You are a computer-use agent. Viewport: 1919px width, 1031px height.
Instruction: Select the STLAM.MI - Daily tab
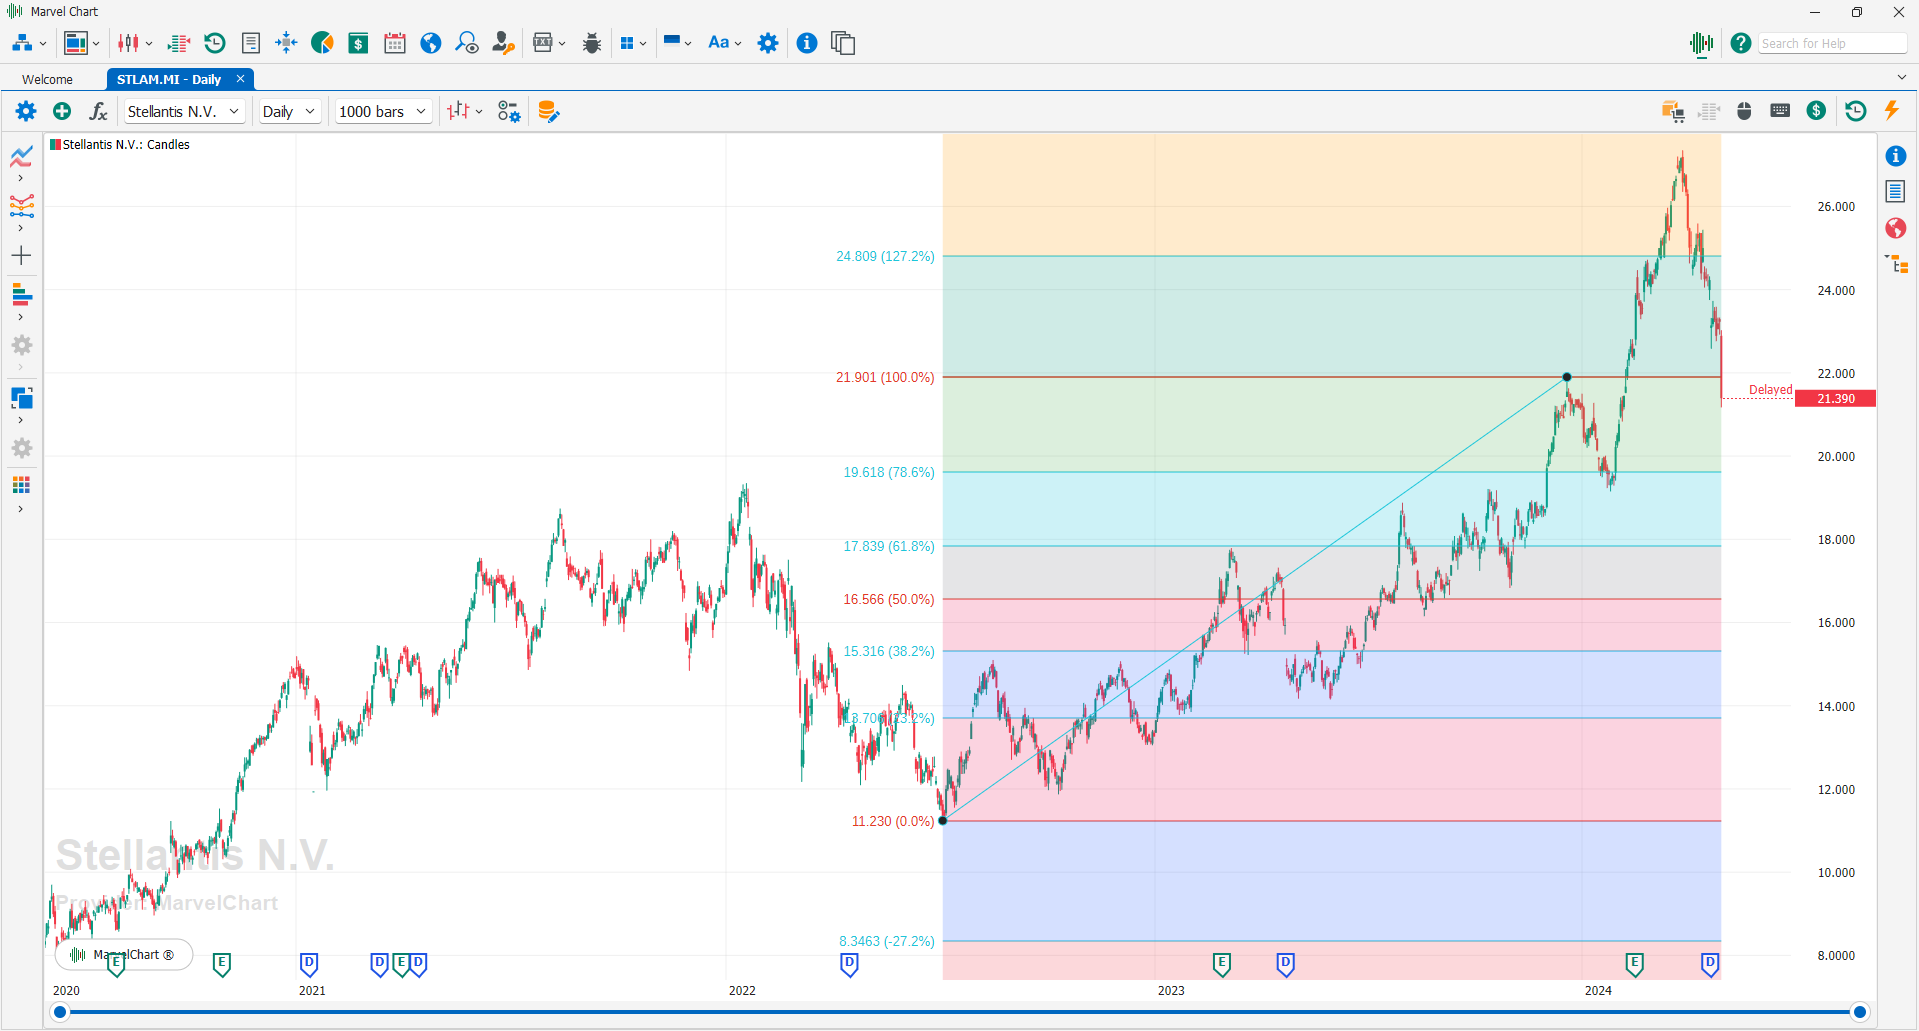169,79
